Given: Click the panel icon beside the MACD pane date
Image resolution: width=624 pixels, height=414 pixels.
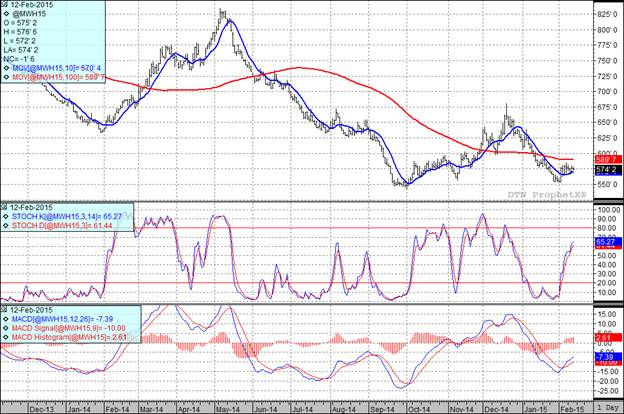Looking at the screenshot, I should click(x=5, y=310).
